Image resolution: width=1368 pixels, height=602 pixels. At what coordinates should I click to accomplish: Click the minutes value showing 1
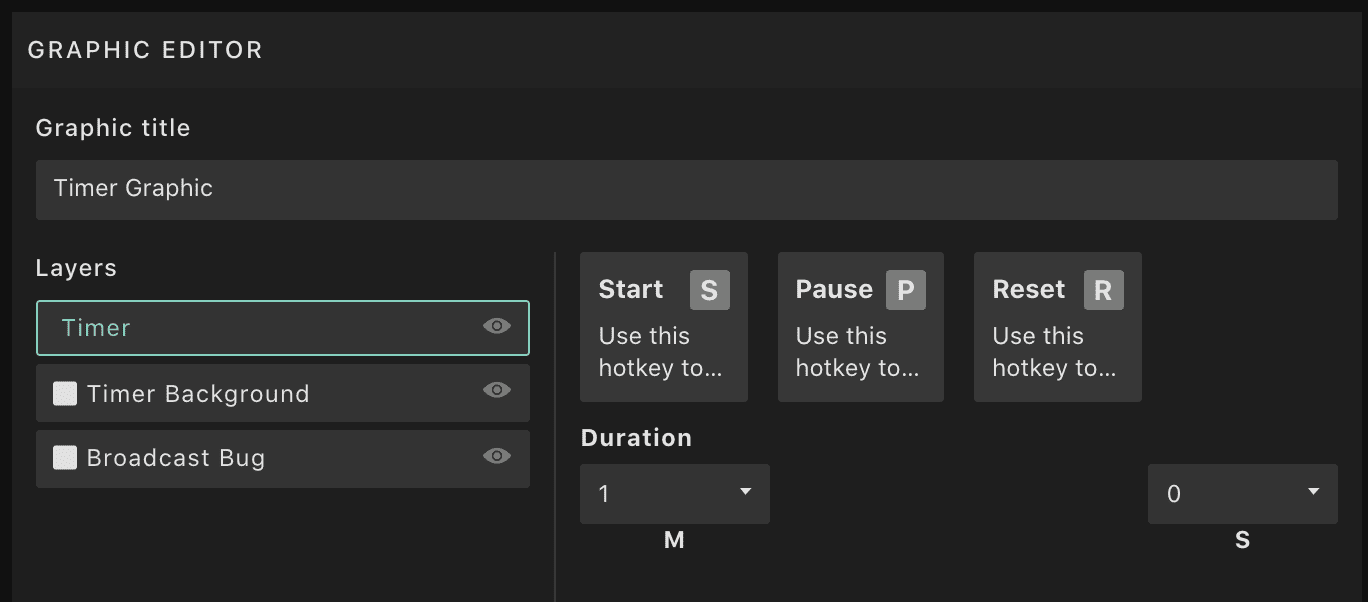(x=604, y=494)
